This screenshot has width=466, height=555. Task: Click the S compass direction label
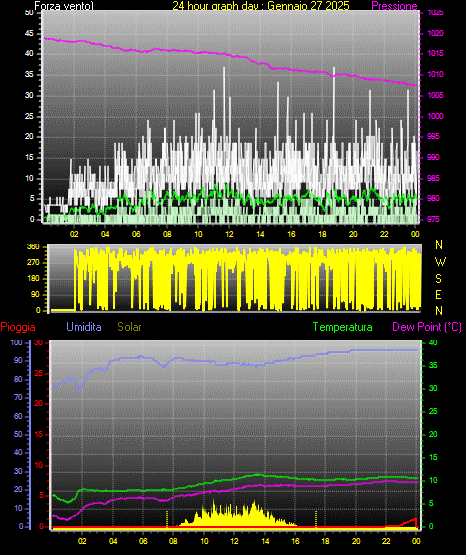coord(438,279)
